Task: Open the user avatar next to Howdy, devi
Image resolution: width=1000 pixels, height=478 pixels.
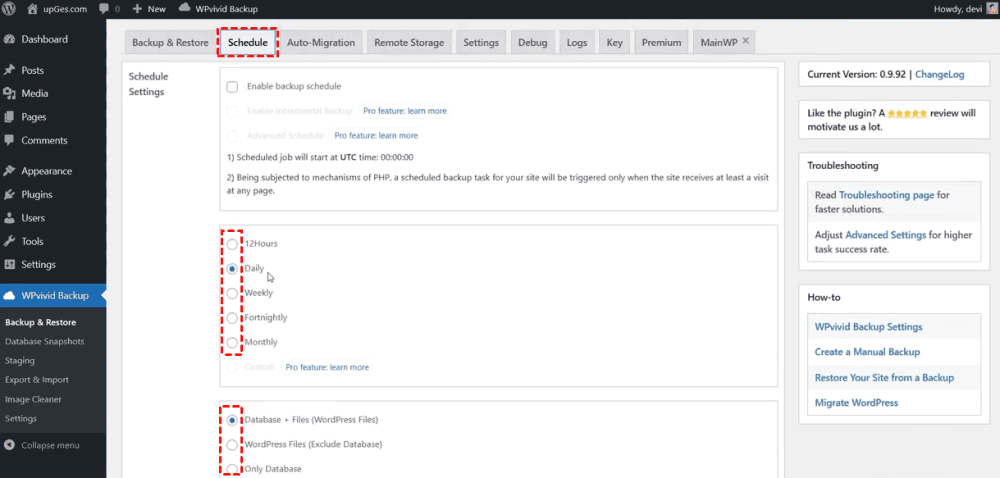Action: (x=994, y=9)
